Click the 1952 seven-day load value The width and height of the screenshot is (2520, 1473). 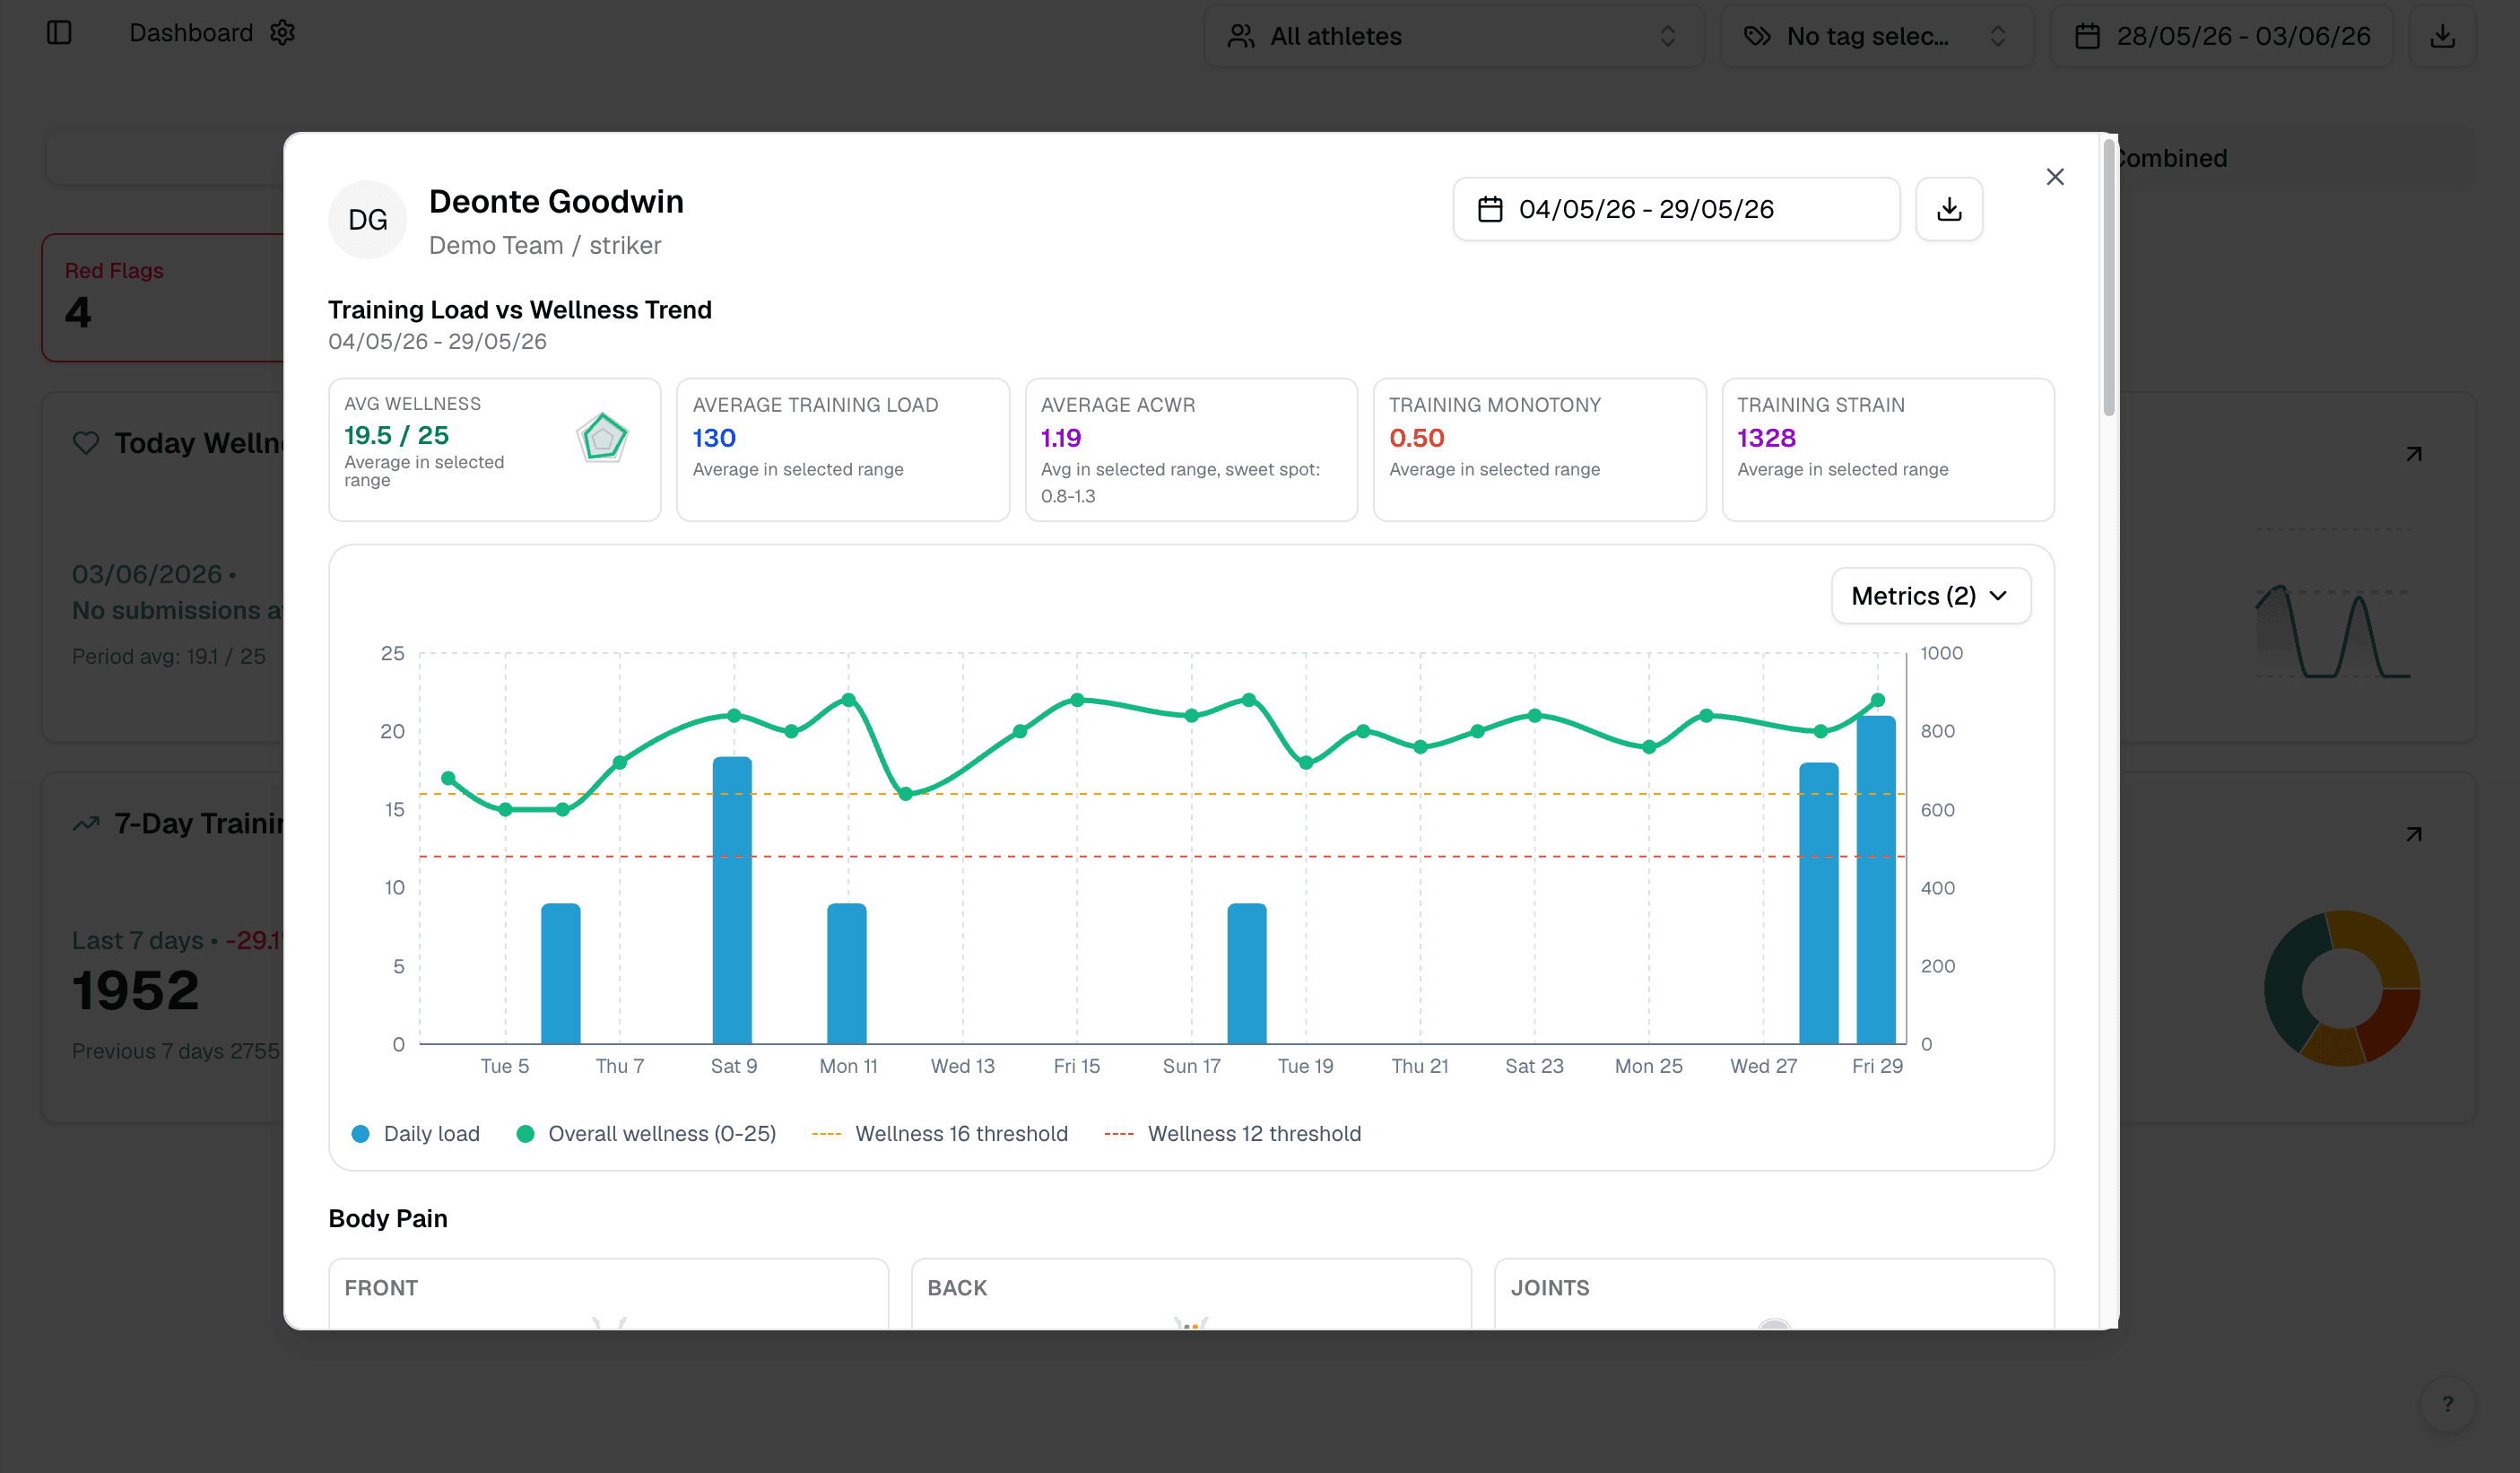[136, 991]
